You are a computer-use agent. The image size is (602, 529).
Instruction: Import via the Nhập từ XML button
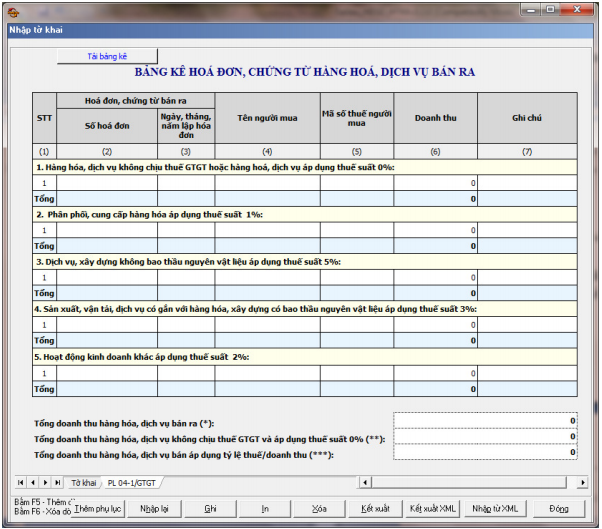click(x=495, y=508)
